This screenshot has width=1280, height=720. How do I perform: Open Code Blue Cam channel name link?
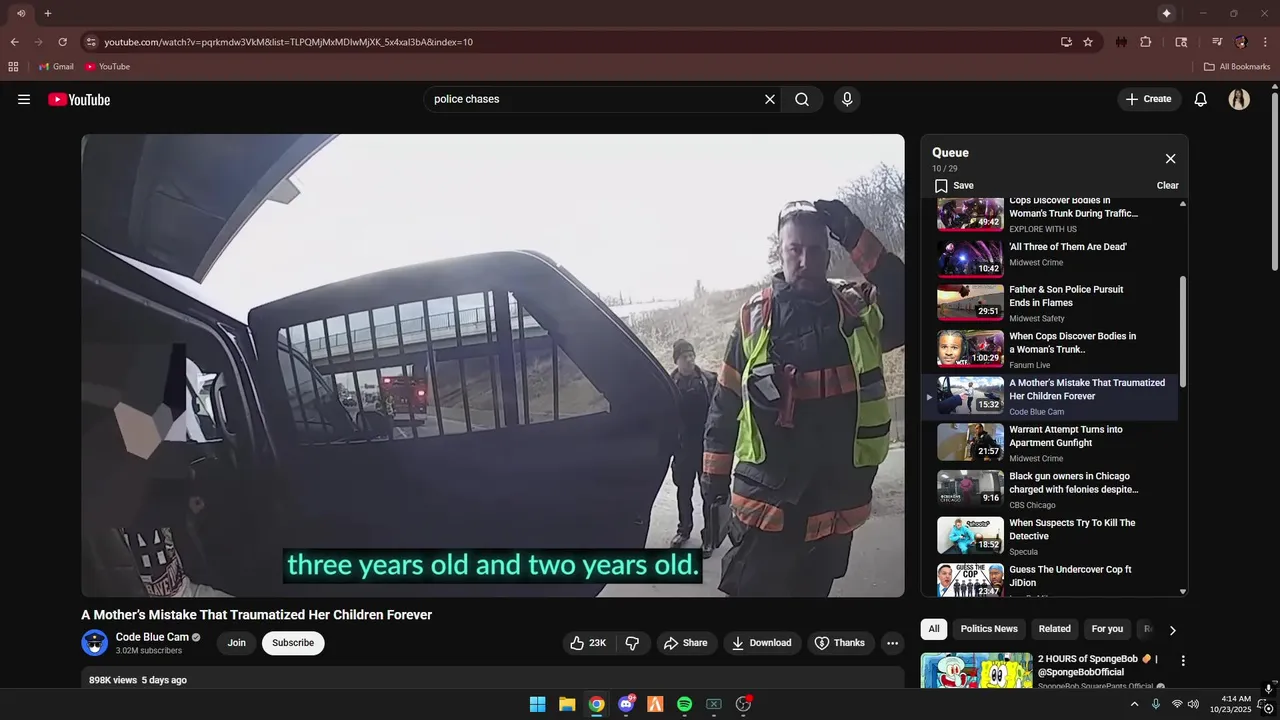click(x=152, y=637)
